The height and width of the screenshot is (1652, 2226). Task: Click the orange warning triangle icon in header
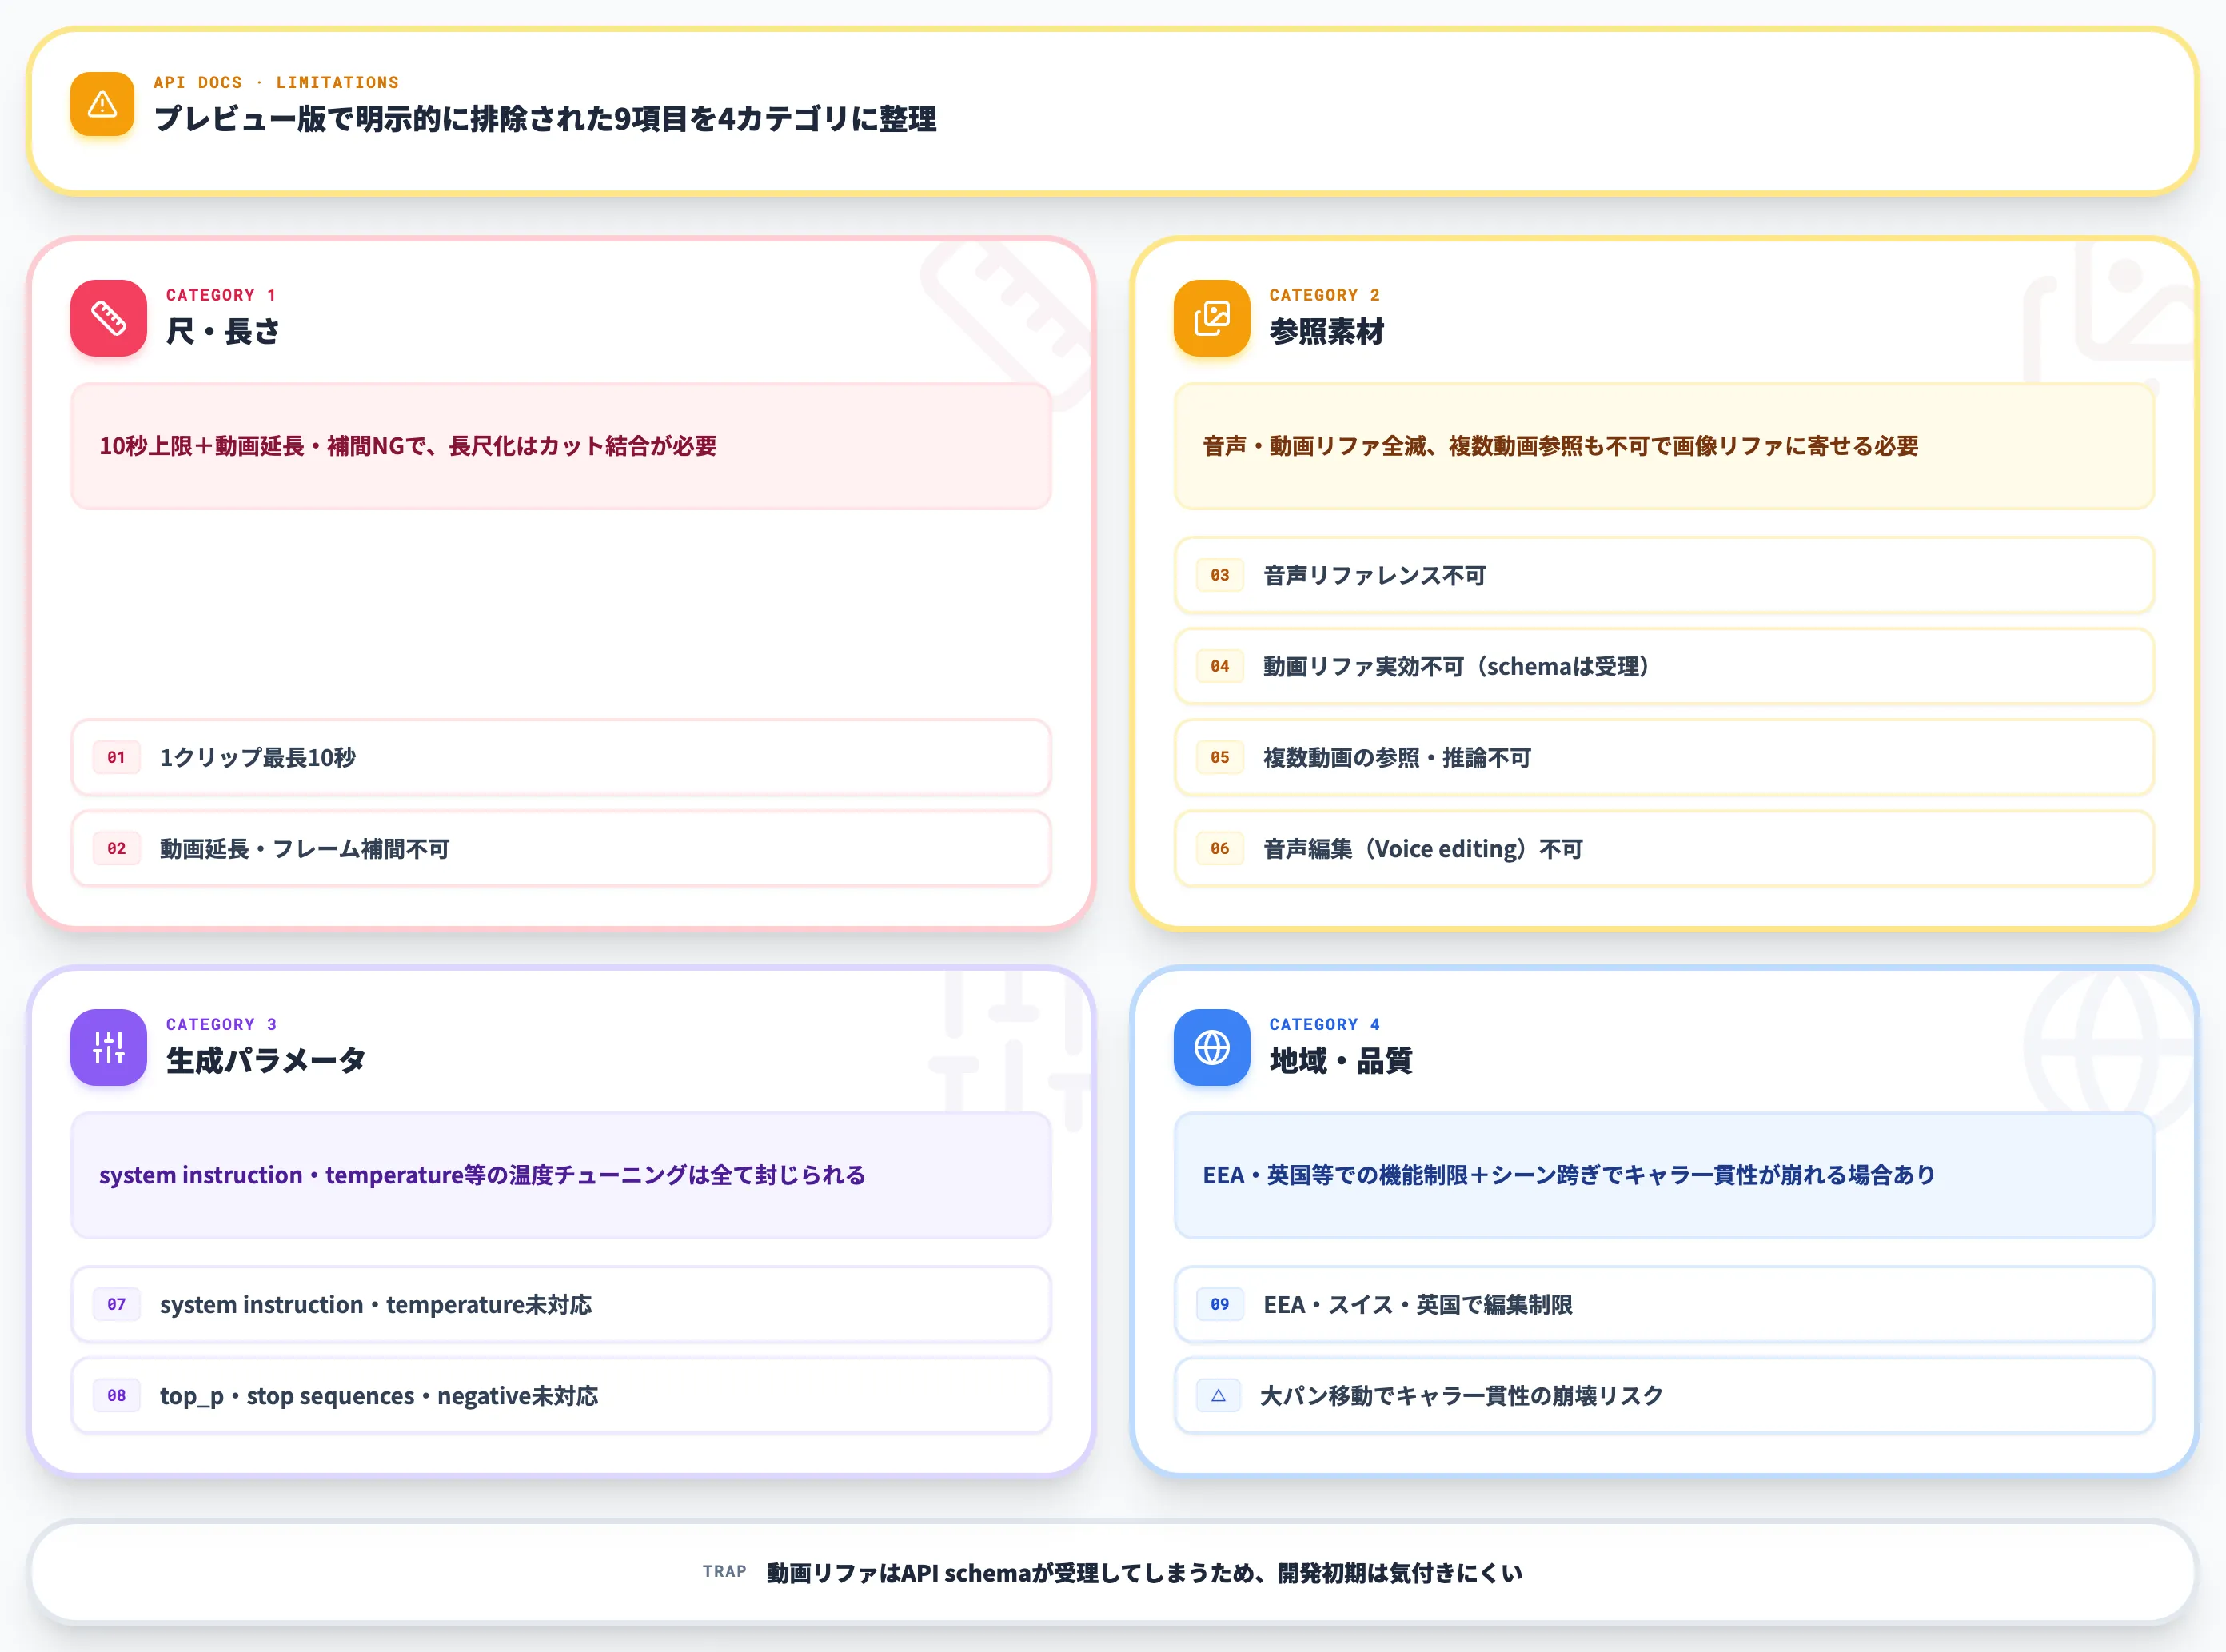click(x=102, y=104)
